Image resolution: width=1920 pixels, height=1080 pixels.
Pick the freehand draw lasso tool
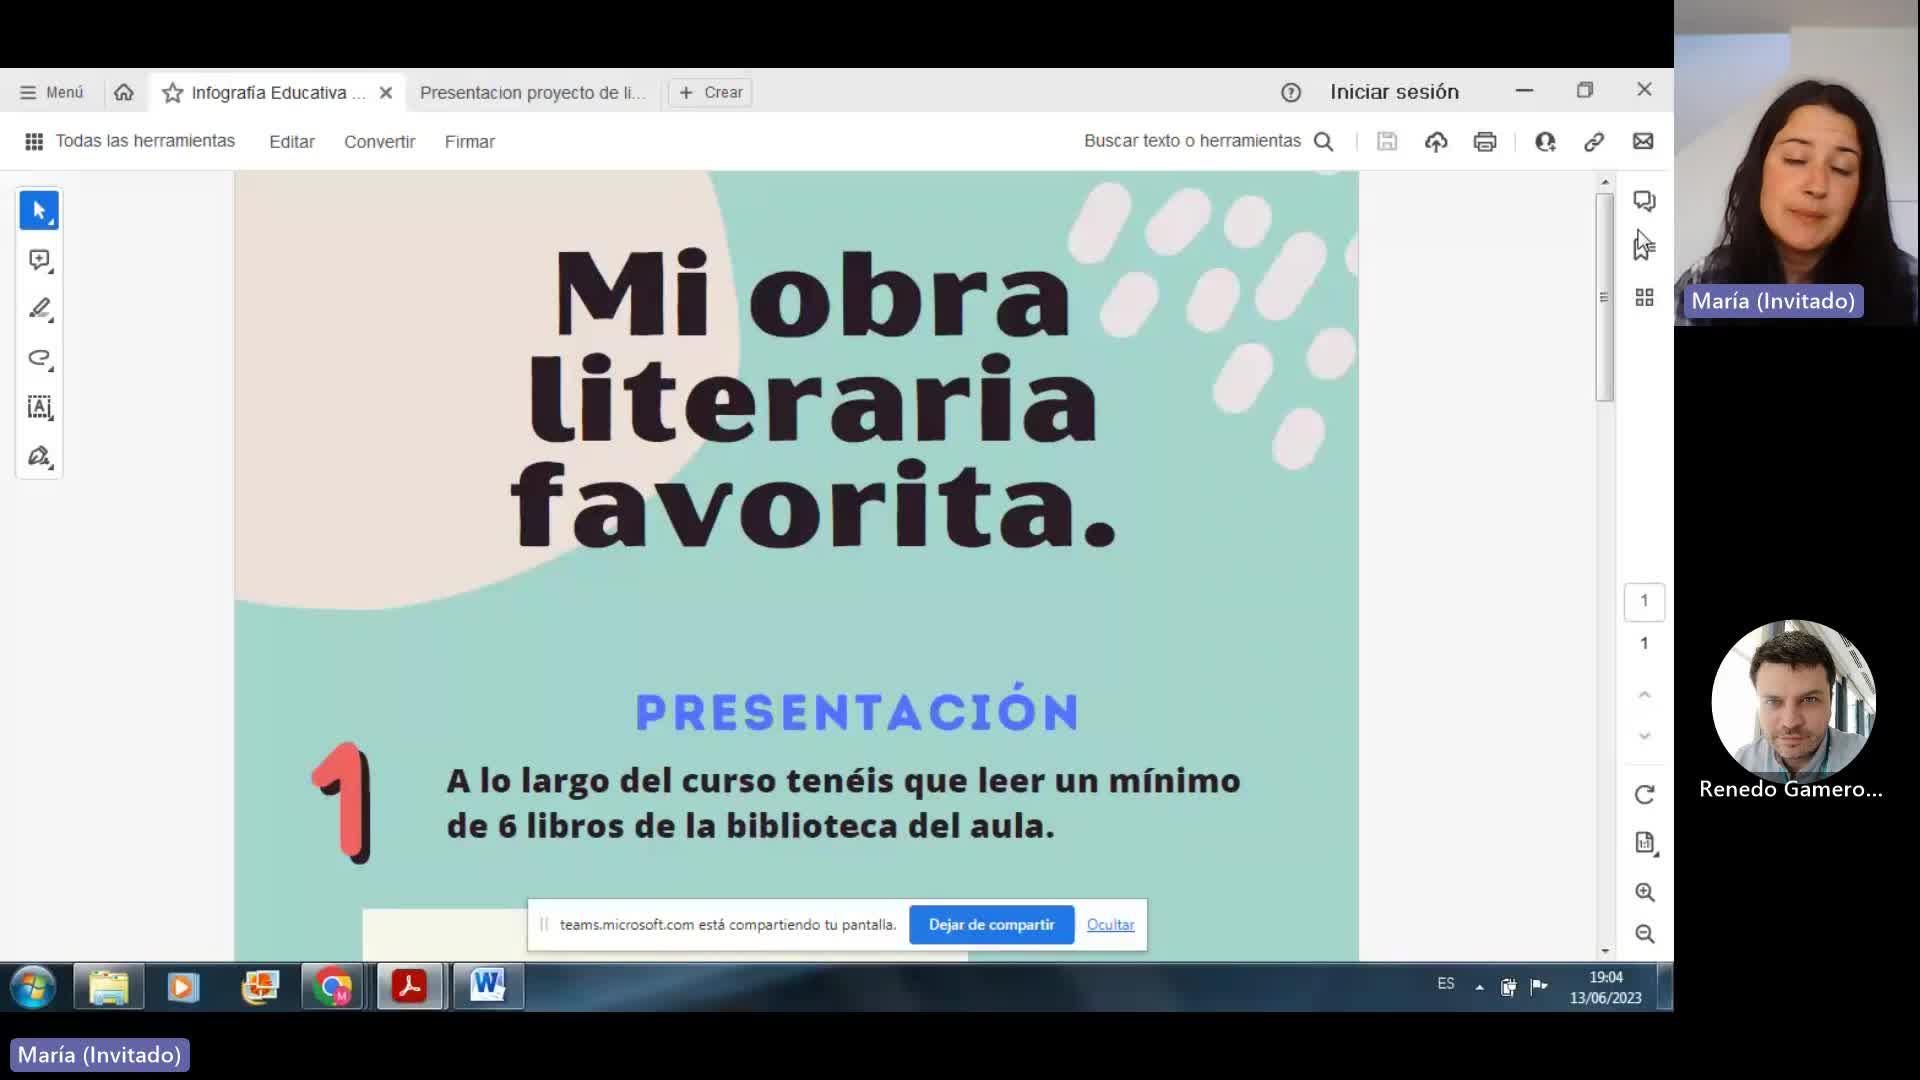tap(39, 358)
